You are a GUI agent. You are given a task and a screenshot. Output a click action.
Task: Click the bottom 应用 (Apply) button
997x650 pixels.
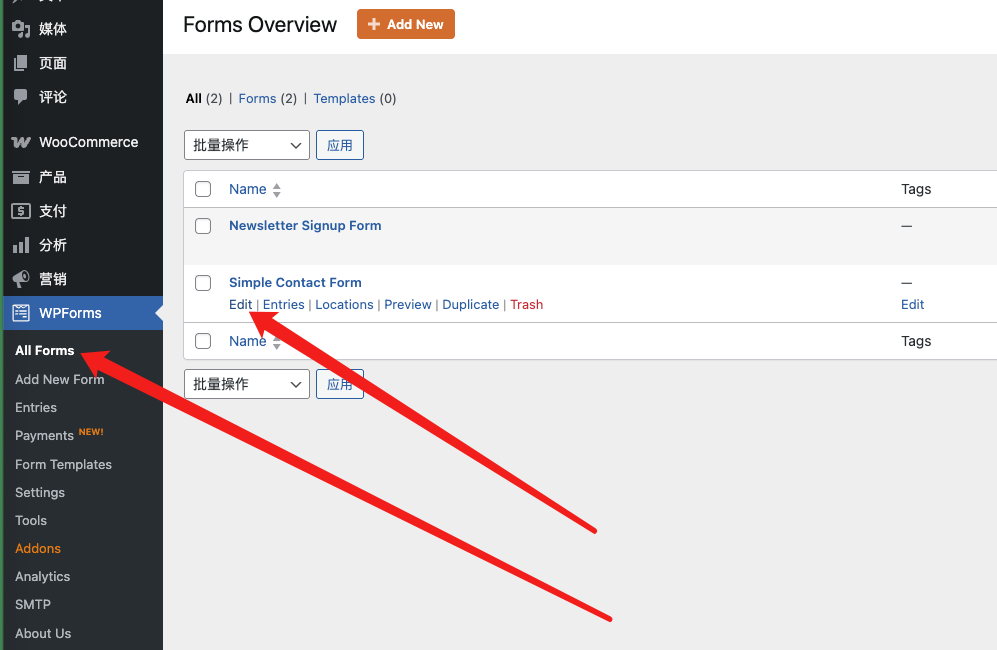click(340, 384)
